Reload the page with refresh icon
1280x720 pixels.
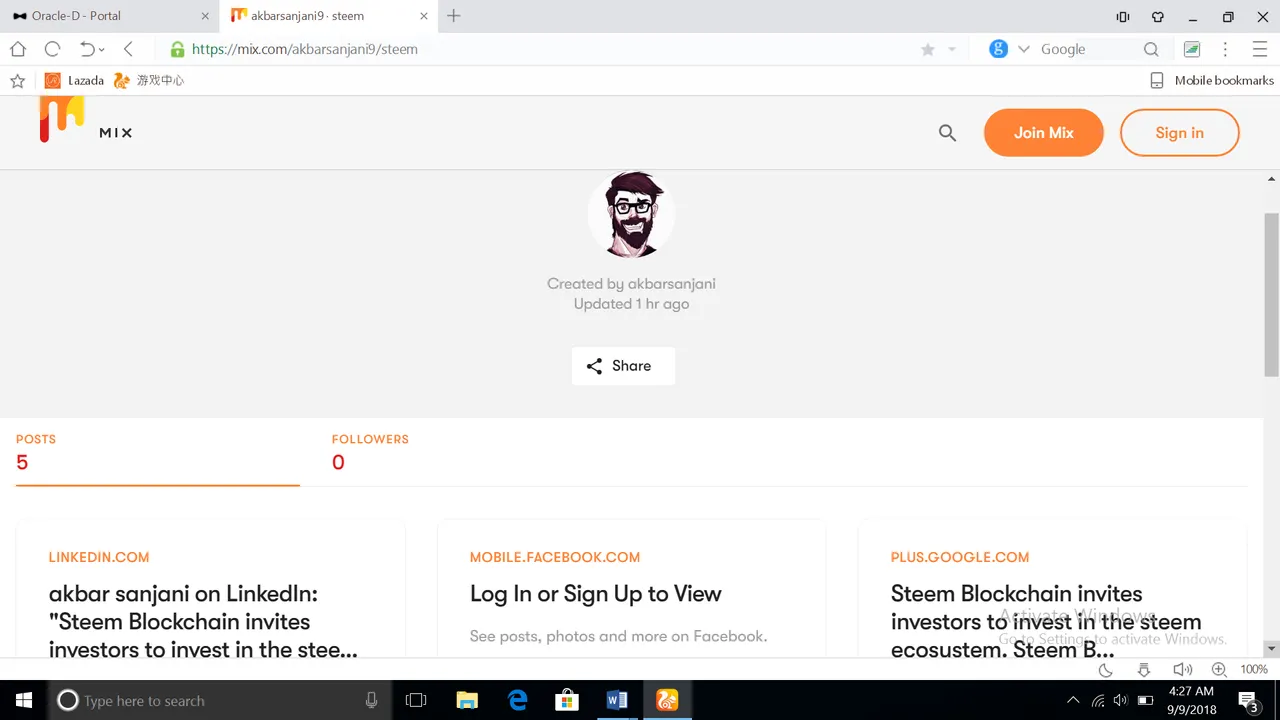click(x=52, y=49)
